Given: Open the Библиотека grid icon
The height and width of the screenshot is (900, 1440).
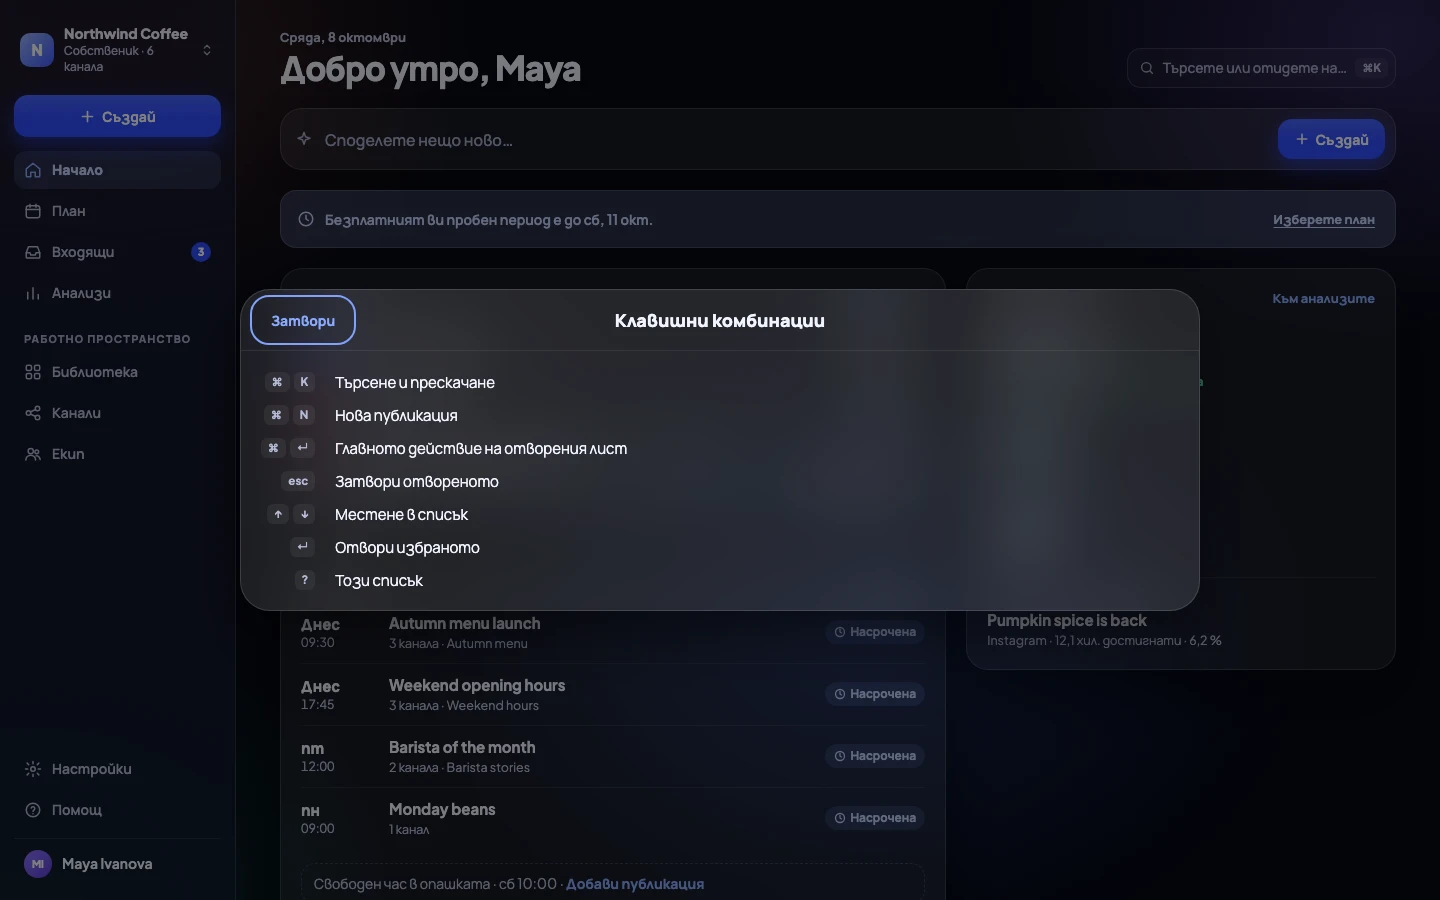Looking at the screenshot, I should [x=33, y=372].
